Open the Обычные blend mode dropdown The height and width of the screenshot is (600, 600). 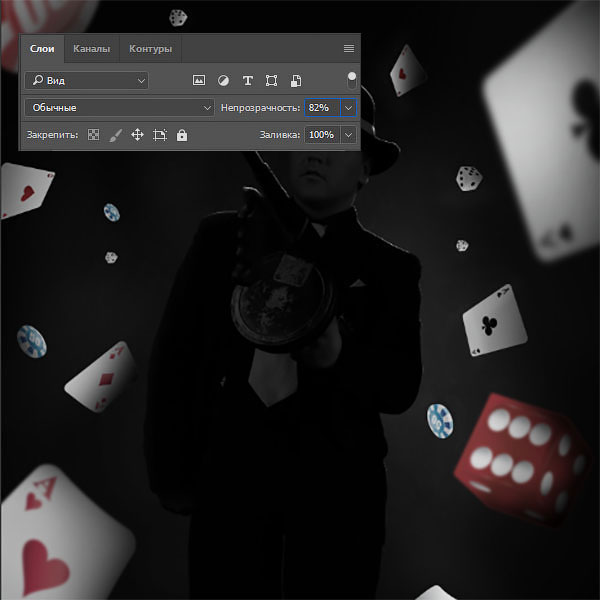[119, 108]
